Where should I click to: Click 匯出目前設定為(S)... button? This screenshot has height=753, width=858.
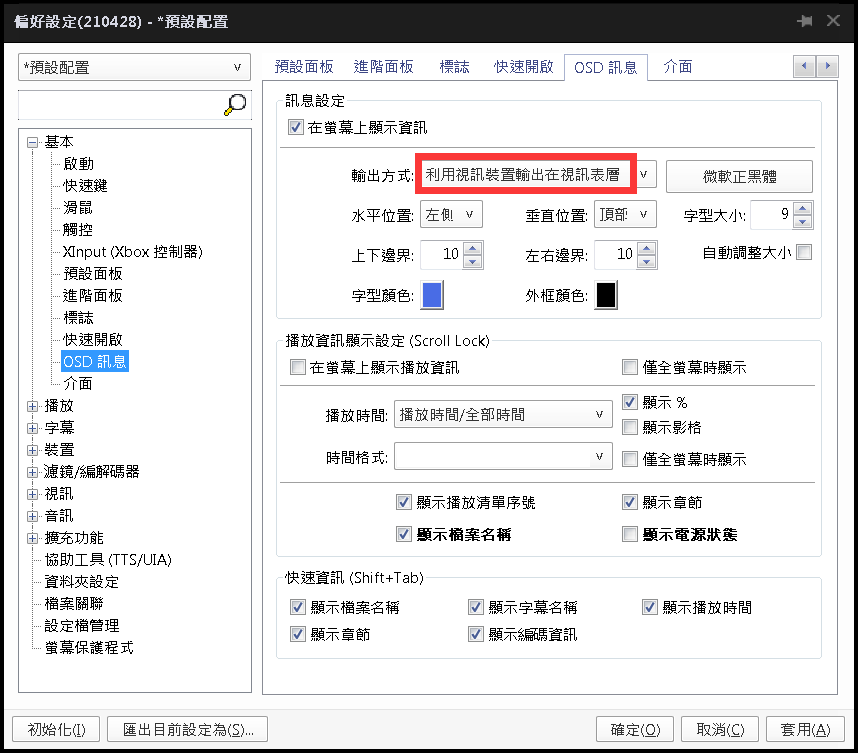click(x=188, y=729)
